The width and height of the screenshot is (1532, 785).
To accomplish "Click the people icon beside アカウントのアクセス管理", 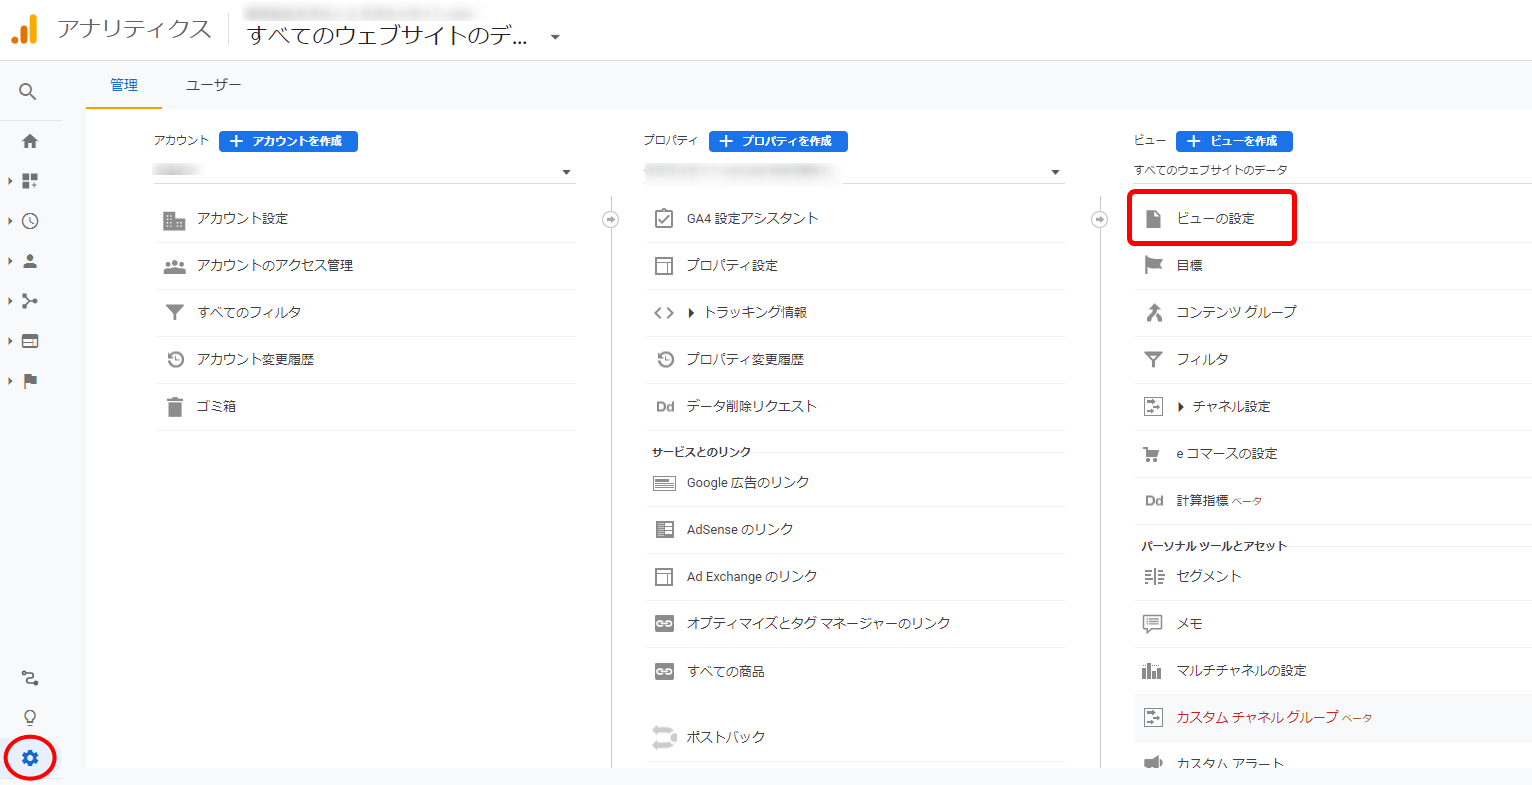I will tap(174, 266).
